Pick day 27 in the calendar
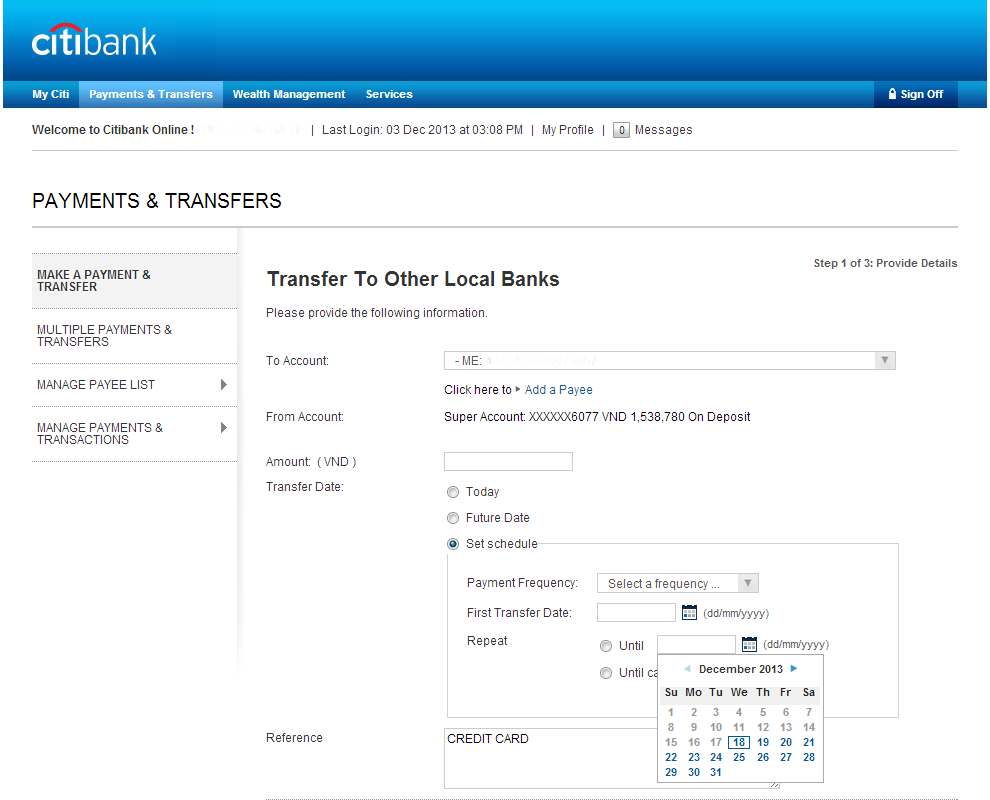The image size is (990, 800). coord(785,757)
